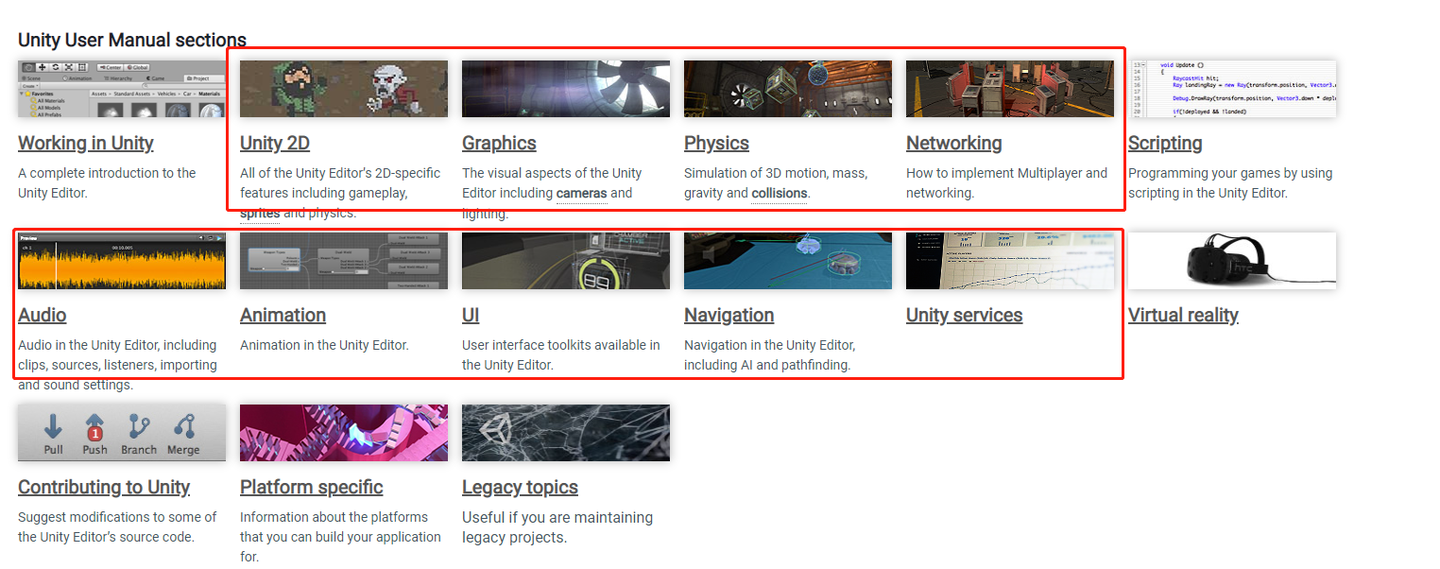Click the Unity 2D pixel characters thumbnail
The height and width of the screenshot is (569, 1440).
343,89
